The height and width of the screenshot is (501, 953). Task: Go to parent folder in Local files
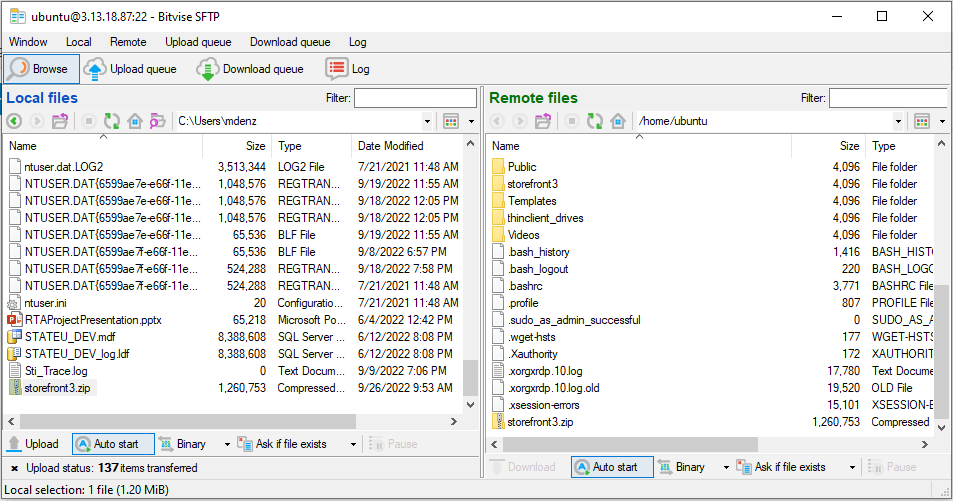60,121
